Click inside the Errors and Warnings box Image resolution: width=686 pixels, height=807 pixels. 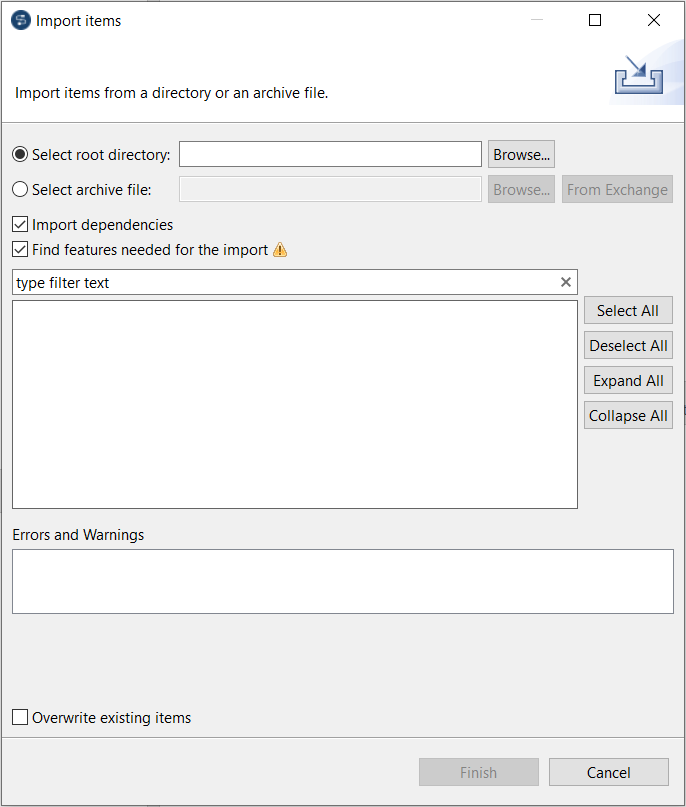(343, 581)
